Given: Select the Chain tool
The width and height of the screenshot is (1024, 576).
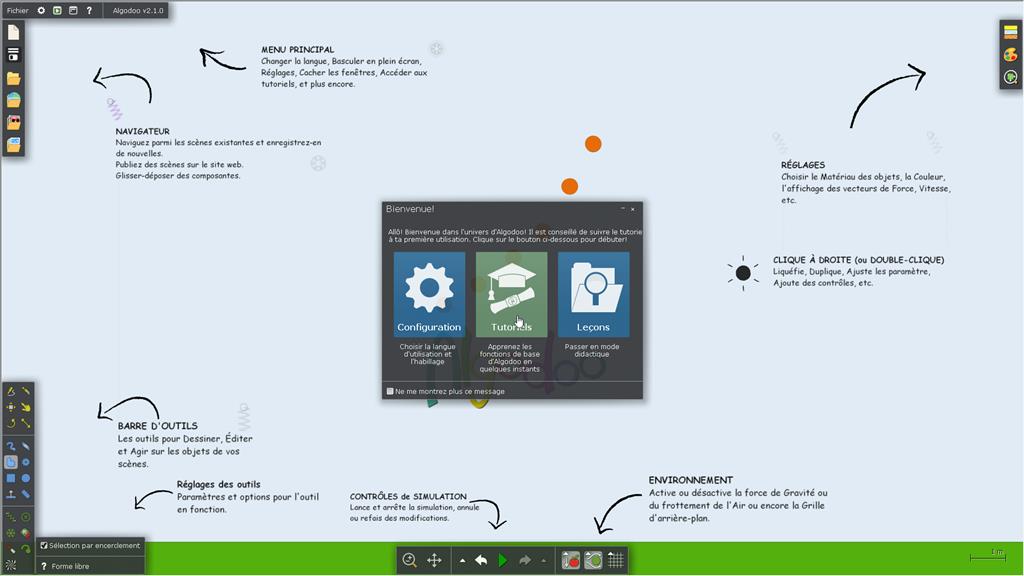Looking at the screenshot, I should [x=25, y=494].
